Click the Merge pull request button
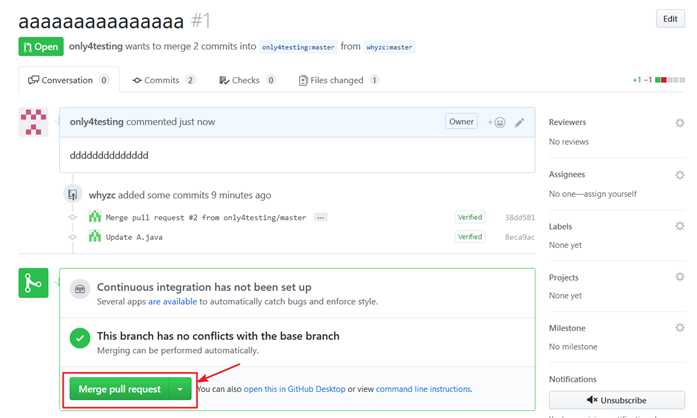The image size is (697, 418). 119,389
